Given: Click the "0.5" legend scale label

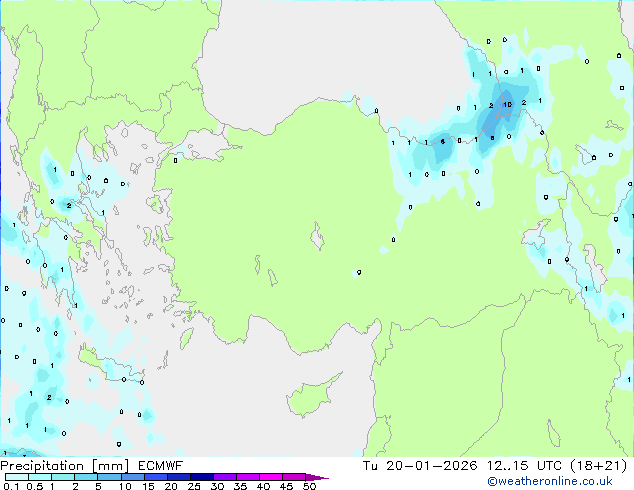Looking at the screenshot, I should [35, 486].
